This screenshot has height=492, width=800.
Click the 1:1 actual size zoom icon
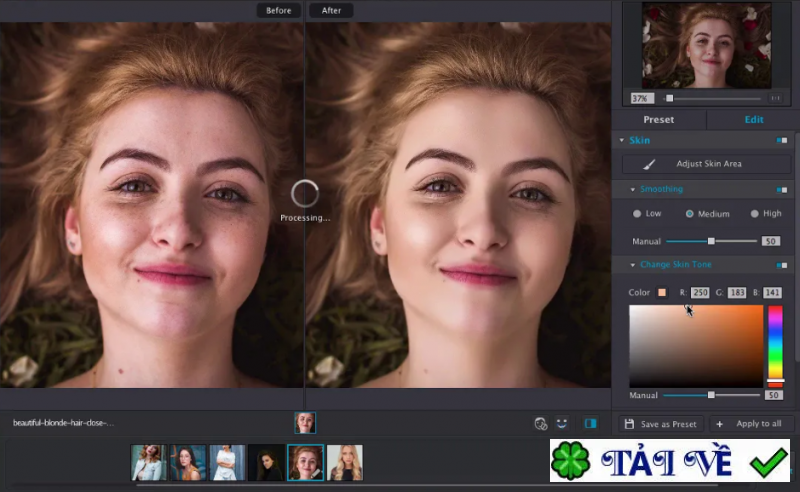click(x=776, y=98)
